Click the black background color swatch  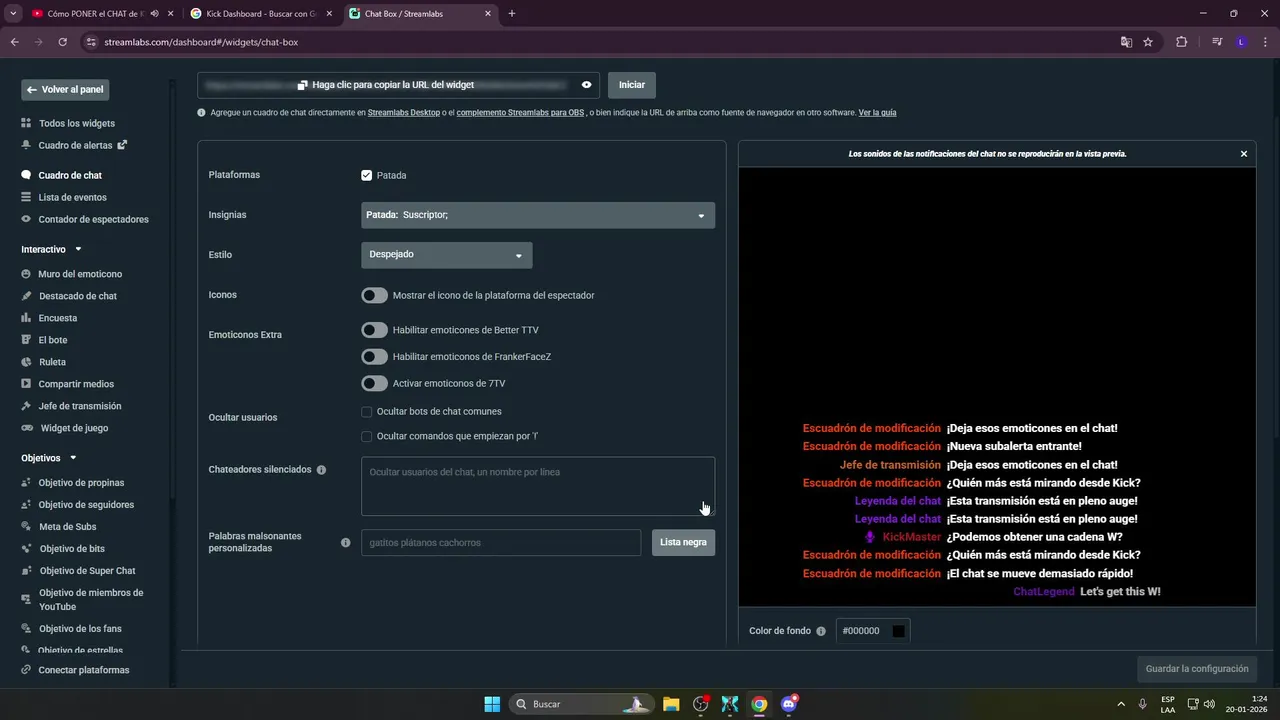[898, 631]
